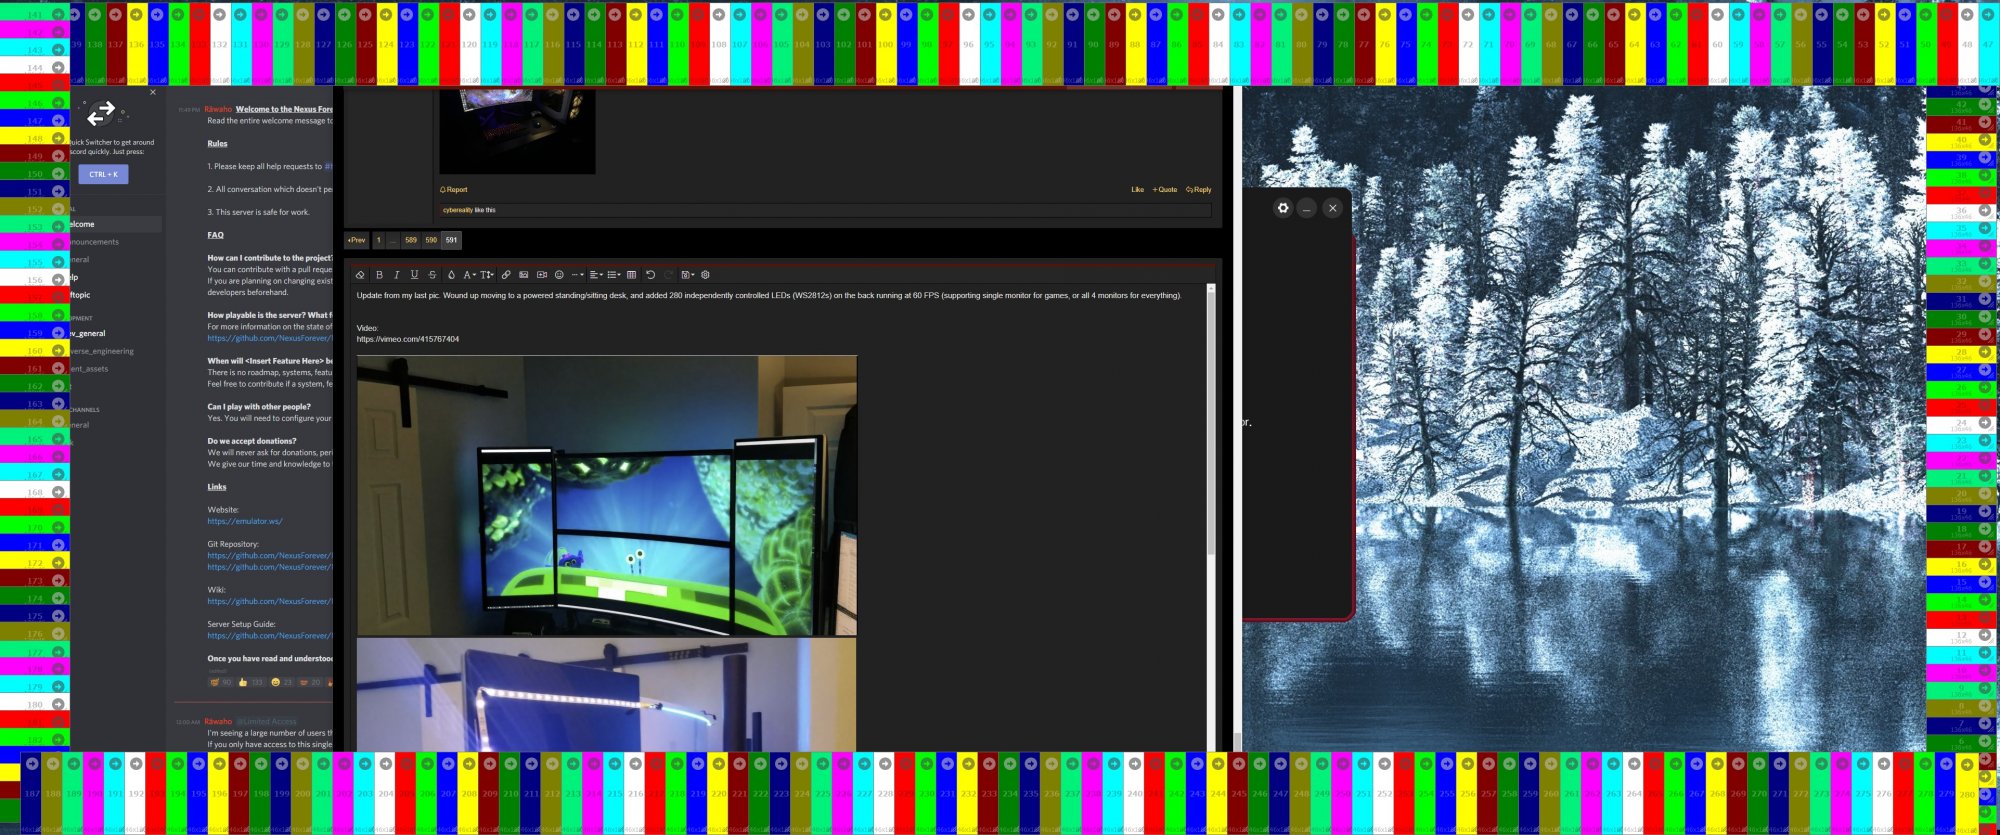
Task: Toggle strikethrough formatting in the editor
Action: point(432,275)
